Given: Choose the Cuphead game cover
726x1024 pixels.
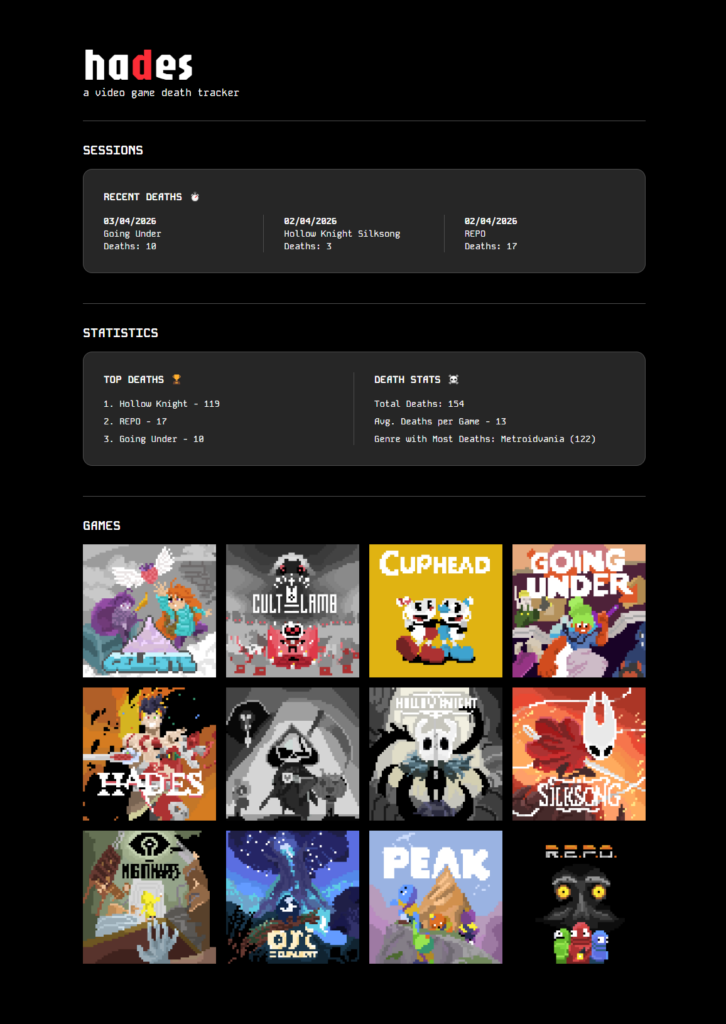Looking at the screenshot, I should tap(435, 610).
